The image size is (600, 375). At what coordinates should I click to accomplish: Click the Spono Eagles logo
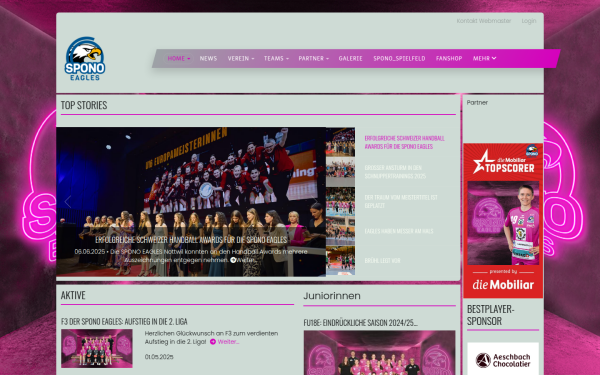[85, 59]
